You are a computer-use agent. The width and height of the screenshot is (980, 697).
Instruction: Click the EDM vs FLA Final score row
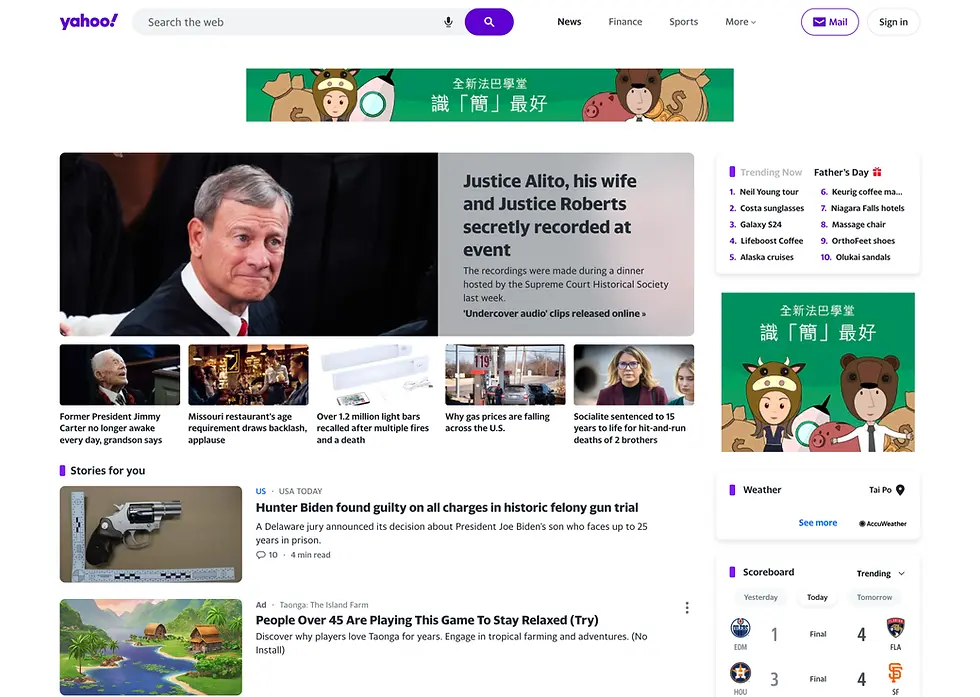818,634
